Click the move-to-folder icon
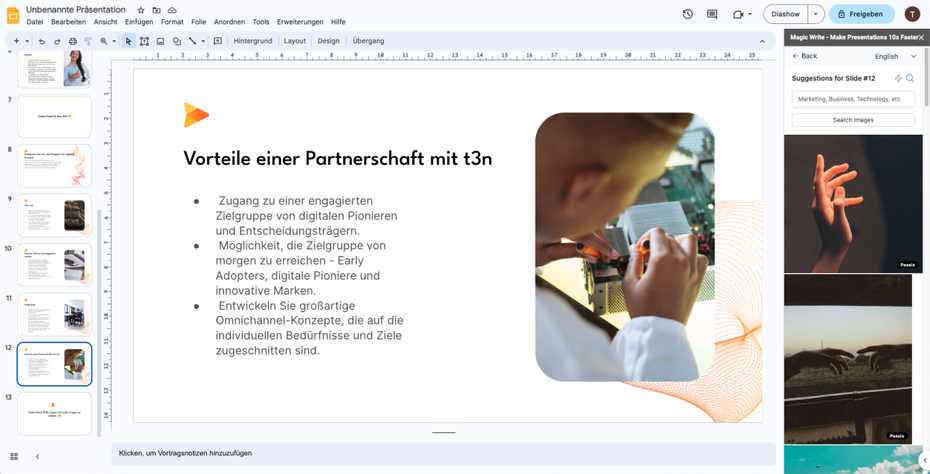 156,10
